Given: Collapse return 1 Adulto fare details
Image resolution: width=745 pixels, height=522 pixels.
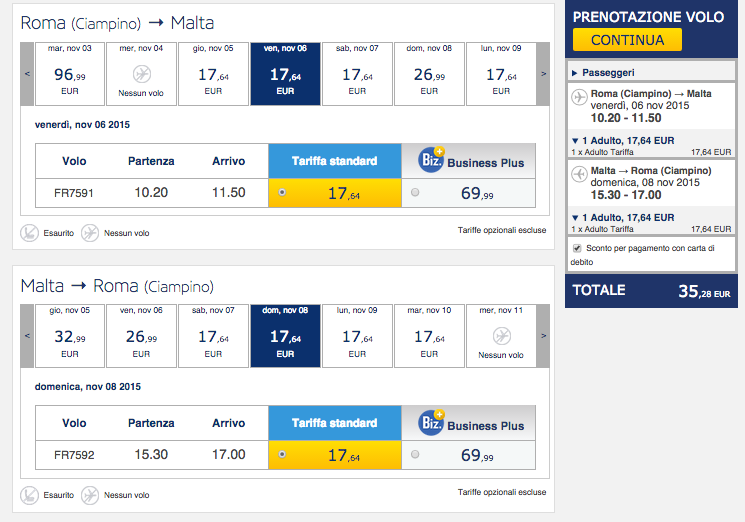Looking at the screenshot, I should click(x=574, y=217).
